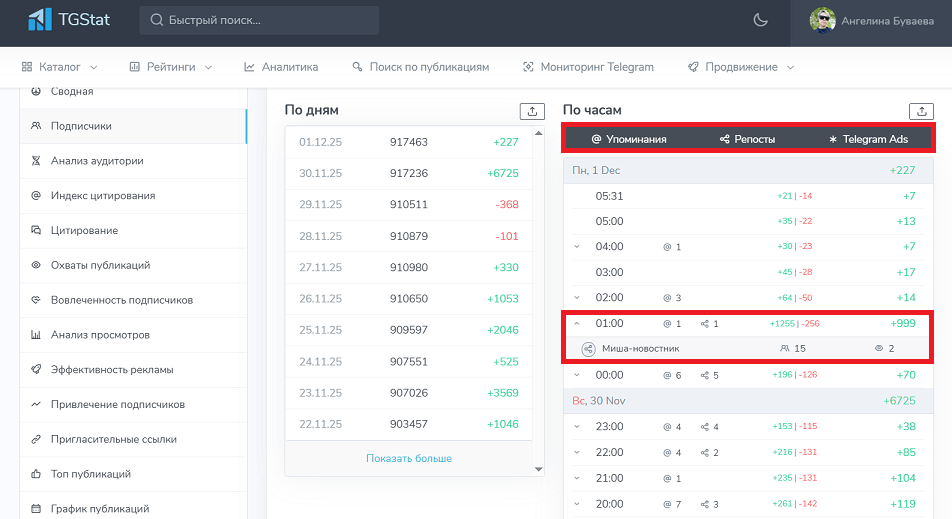The image size is (952, 519).
Task: Toggle dark mode moon icon
Action: coord(760,20)
